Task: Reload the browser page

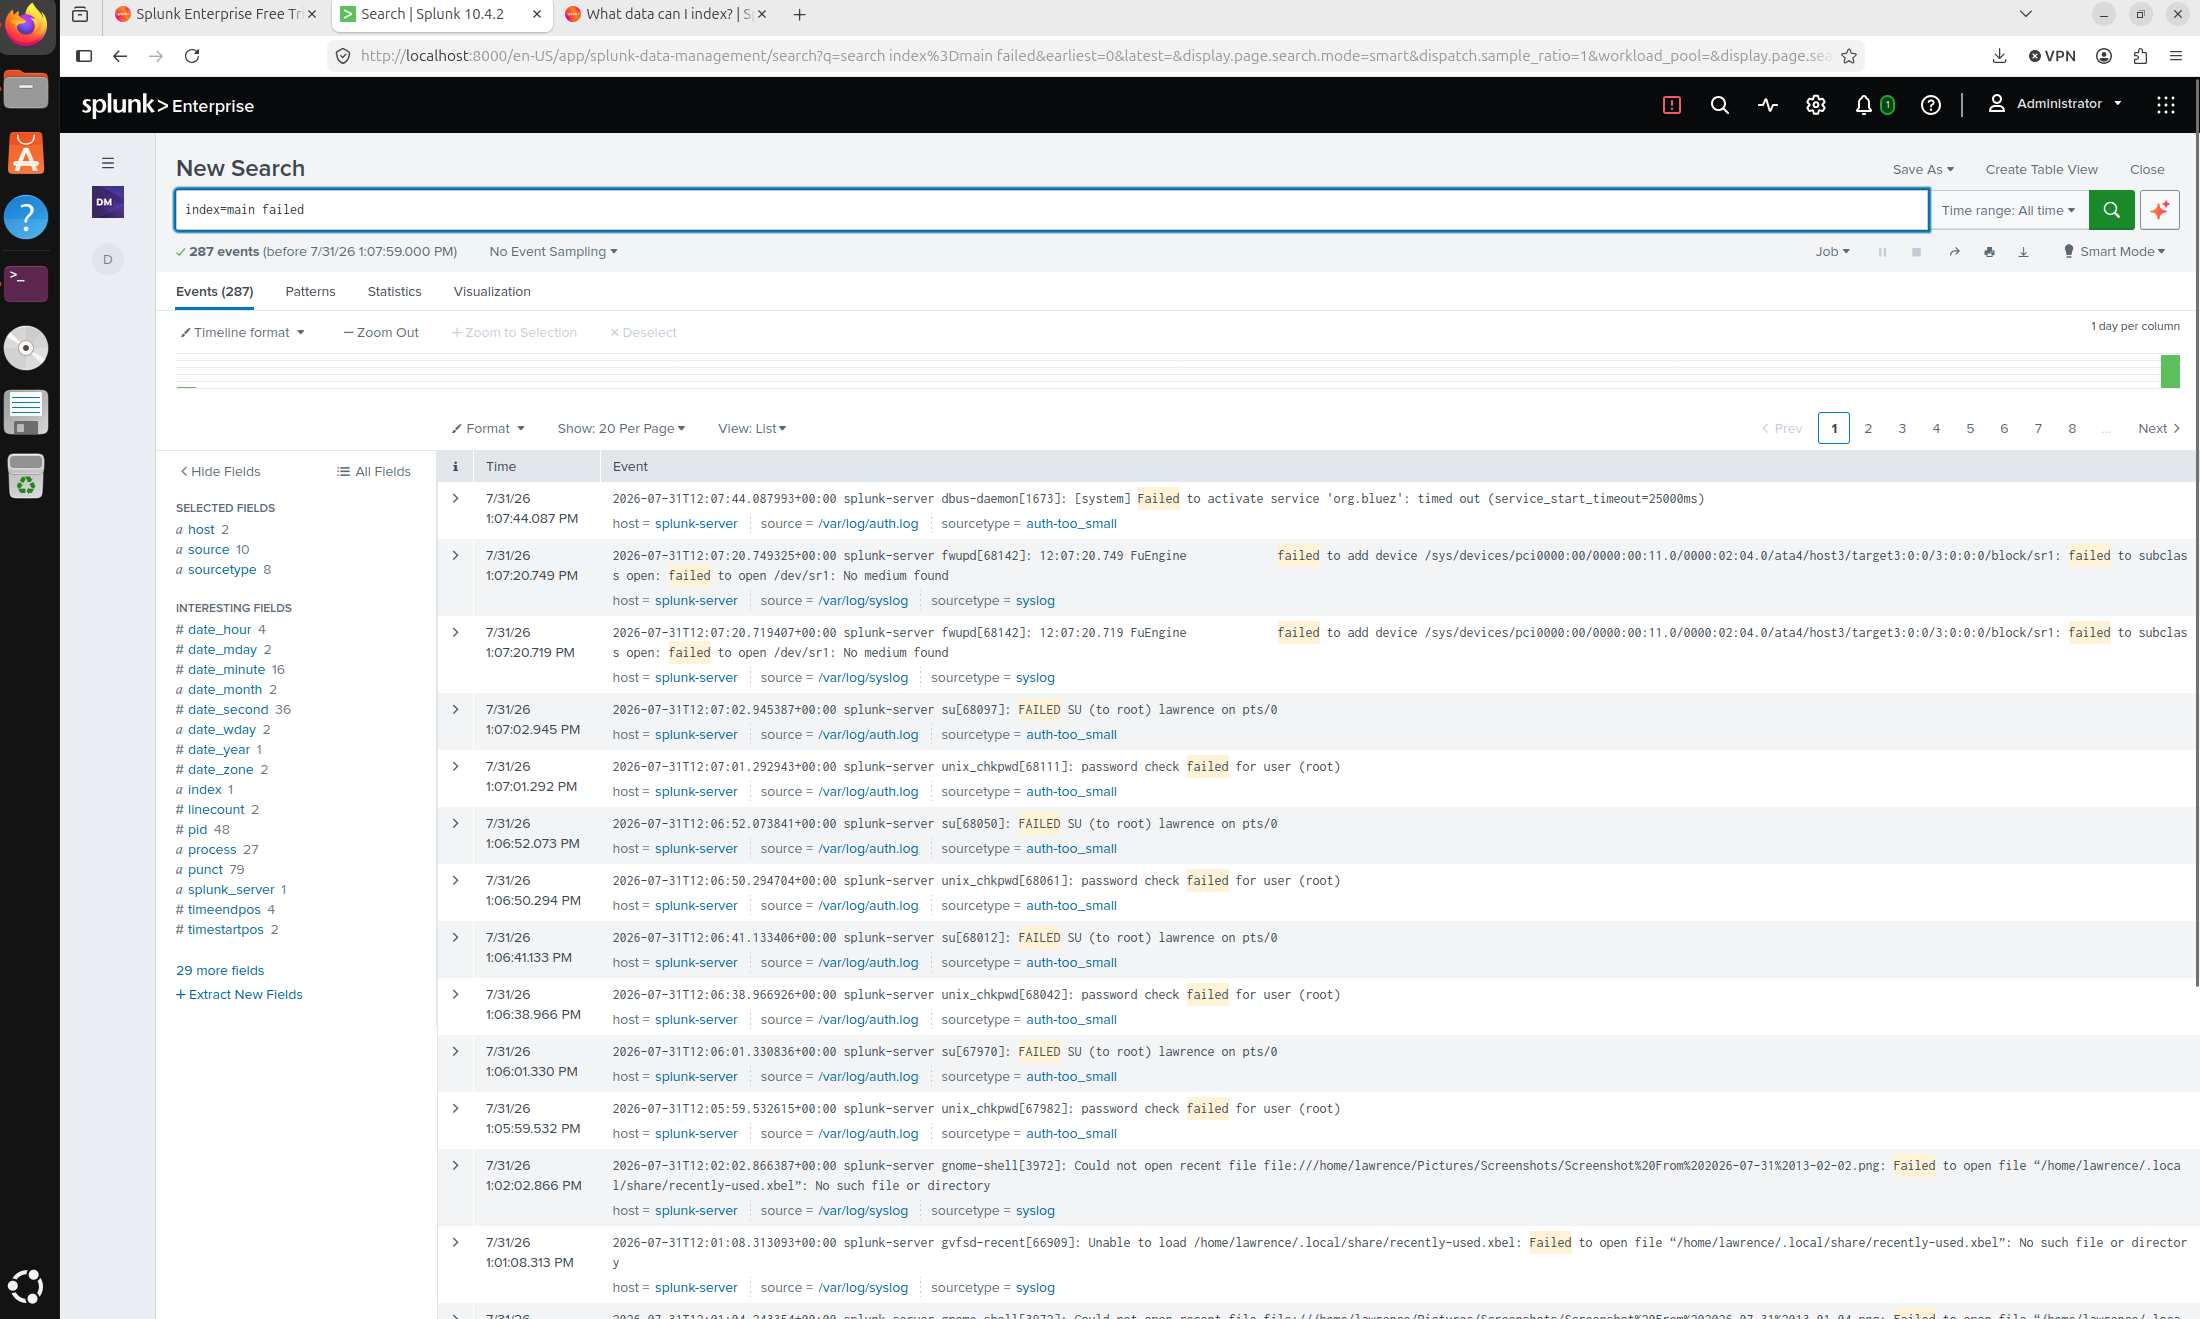Action: (x=192, y=56)
